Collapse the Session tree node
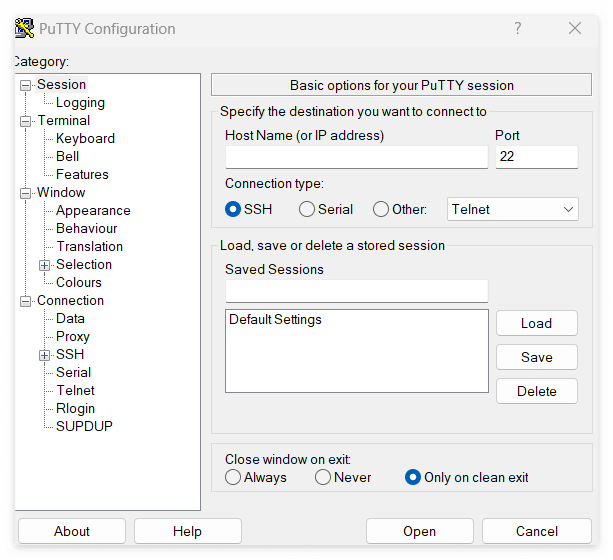This screenshot has height=560, width=613. coord(25,85)
